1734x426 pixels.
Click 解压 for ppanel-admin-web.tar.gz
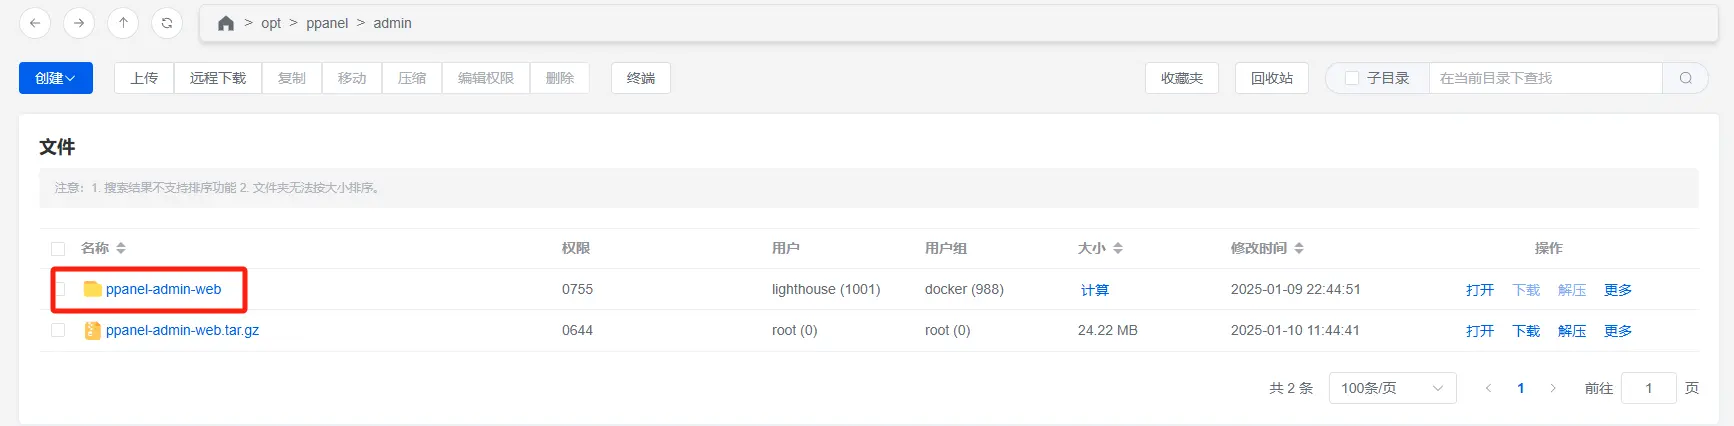tap(1572, 331)
